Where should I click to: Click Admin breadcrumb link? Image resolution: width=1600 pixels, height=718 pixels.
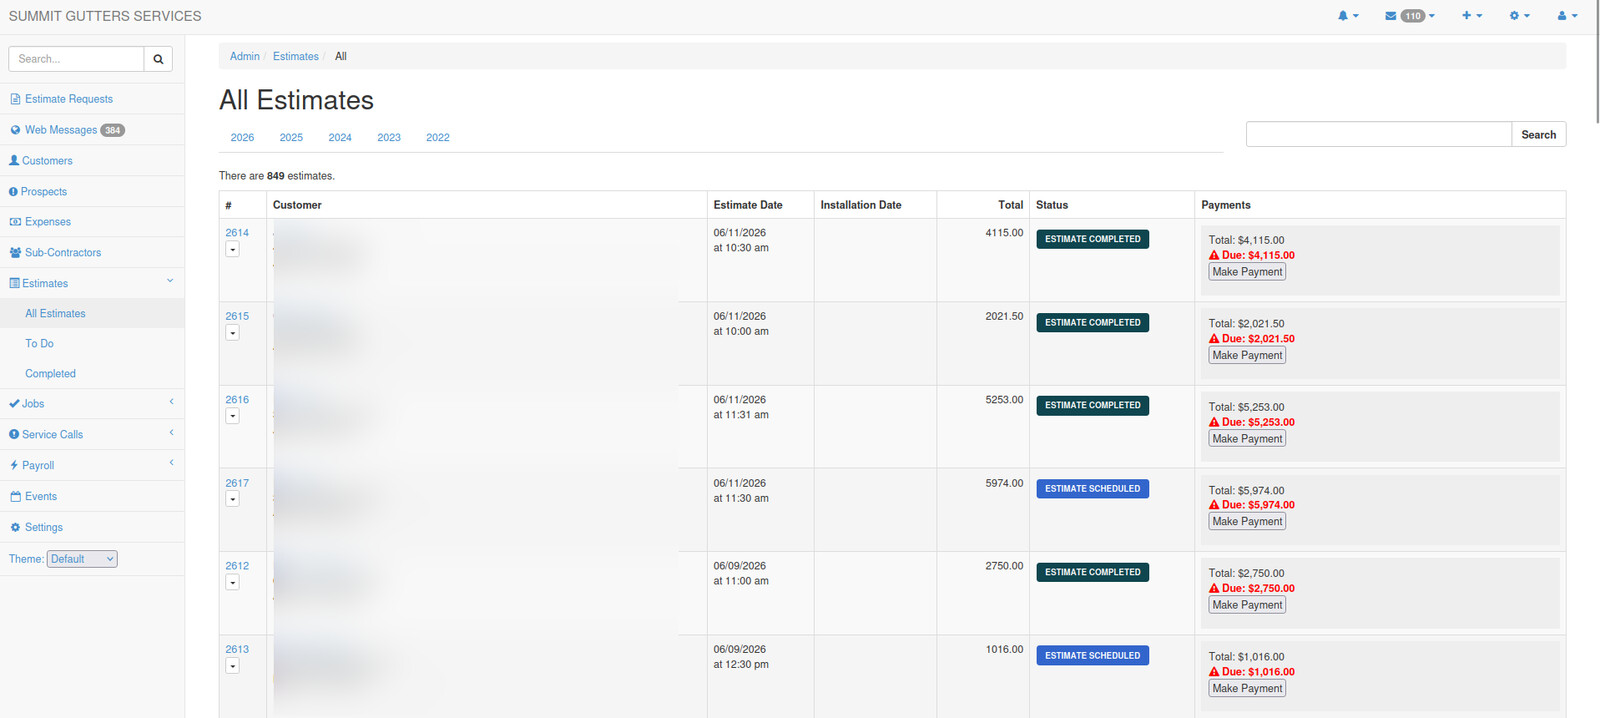[x=244, y=57]
